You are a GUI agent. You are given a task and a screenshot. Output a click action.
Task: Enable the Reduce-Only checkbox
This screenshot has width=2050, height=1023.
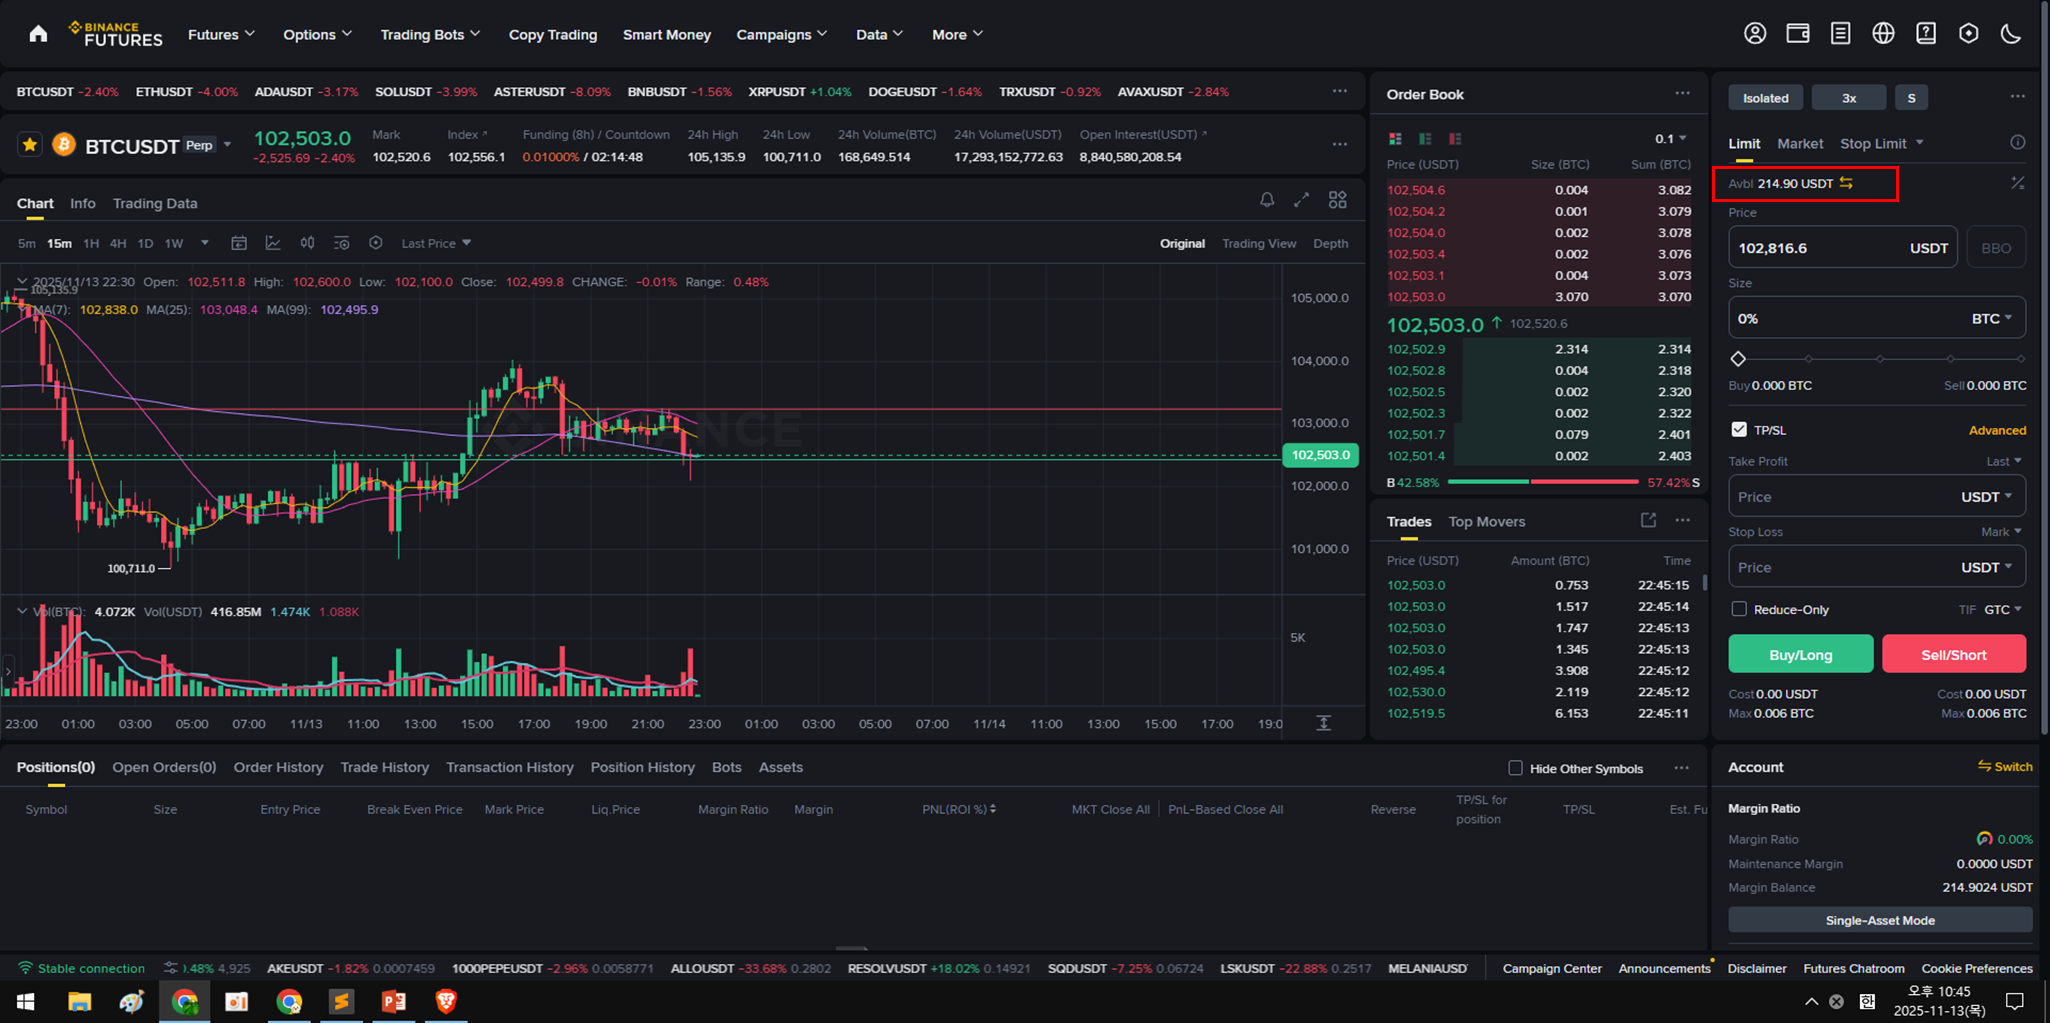[1739, 609]
